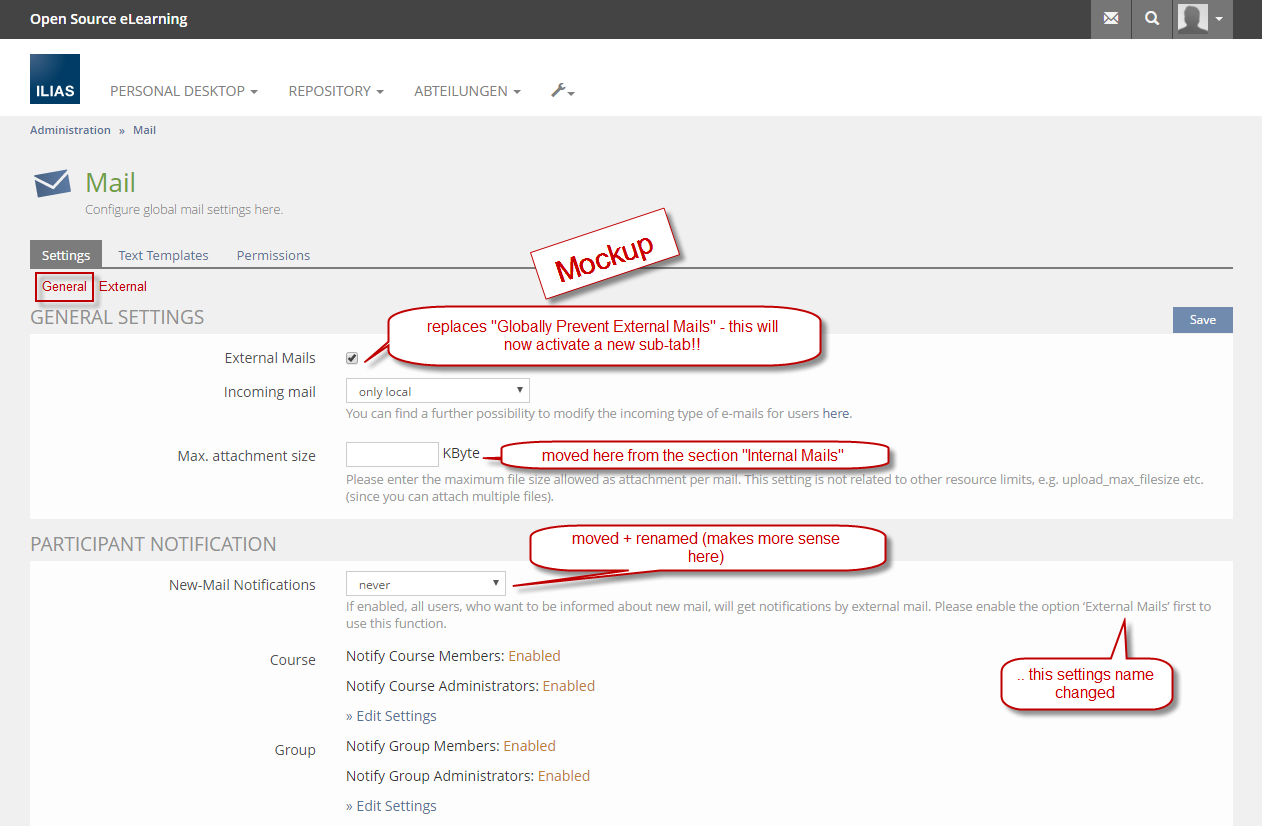Open the Repository menu
The height and width of the screenshot is (826, 1262).
[335, 91]
